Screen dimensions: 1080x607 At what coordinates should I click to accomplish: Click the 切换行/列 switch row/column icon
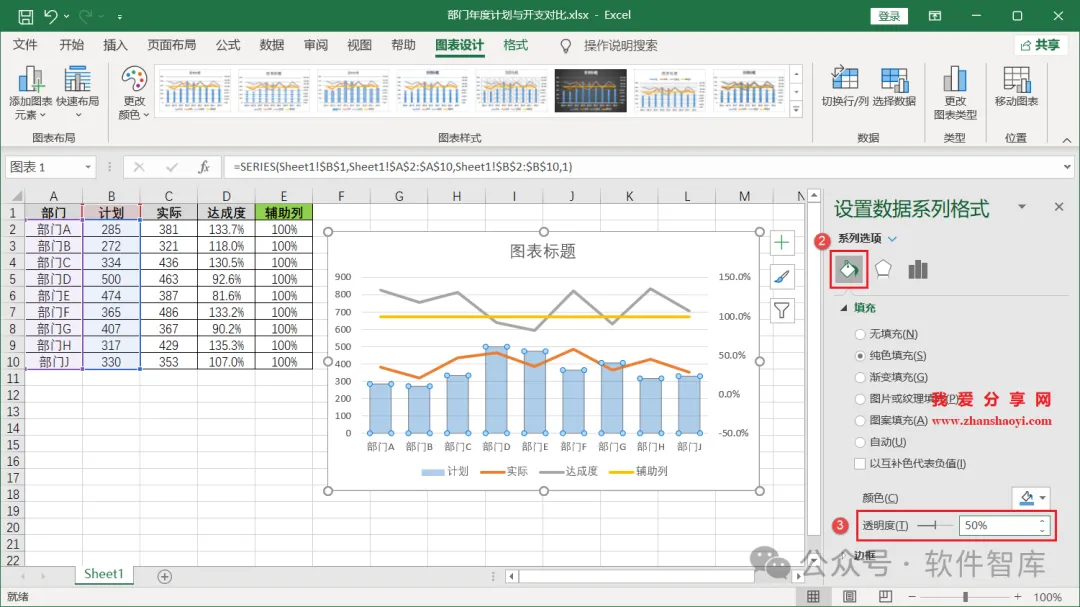click(x=844, y=79)
